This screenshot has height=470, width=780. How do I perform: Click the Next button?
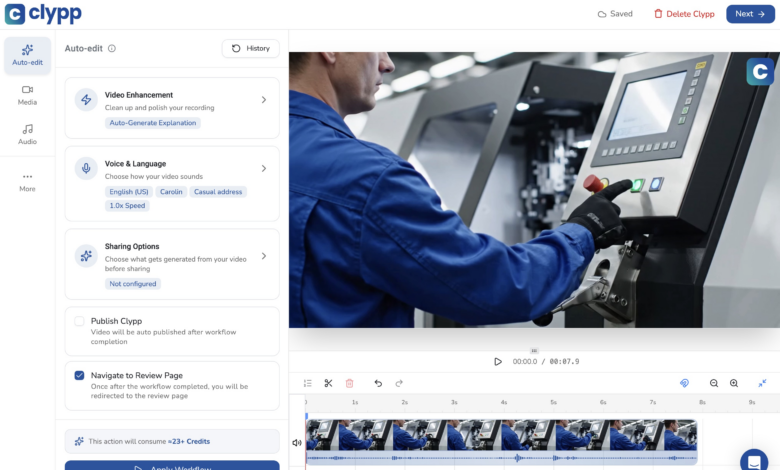click(750, 14)
